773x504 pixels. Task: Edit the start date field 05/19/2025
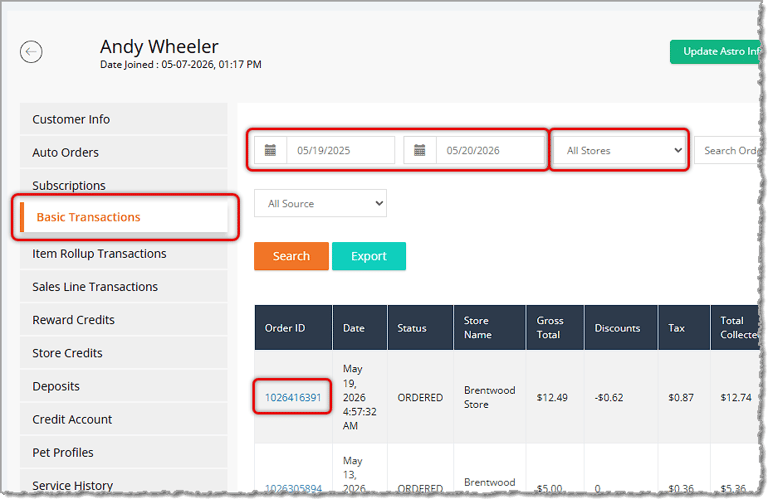[341, 150]
